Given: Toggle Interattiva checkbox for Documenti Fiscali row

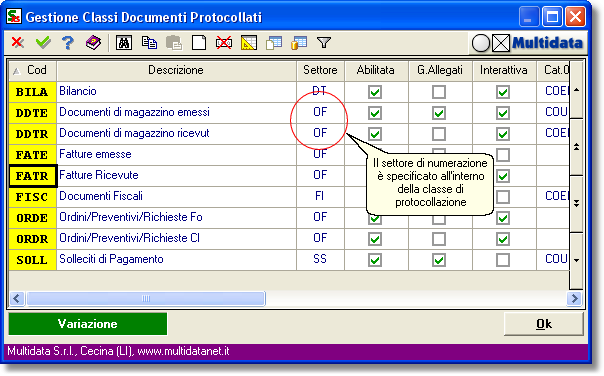Looking at the screenshot, I should pos(503,197).
